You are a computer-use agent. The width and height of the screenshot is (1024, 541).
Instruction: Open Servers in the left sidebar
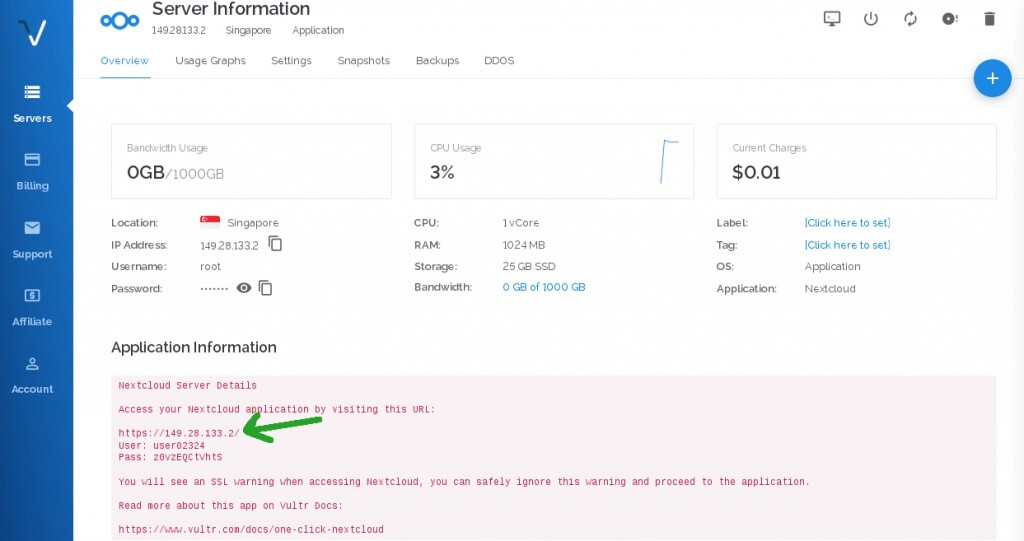pyautogui.click(x=32, y=103)
